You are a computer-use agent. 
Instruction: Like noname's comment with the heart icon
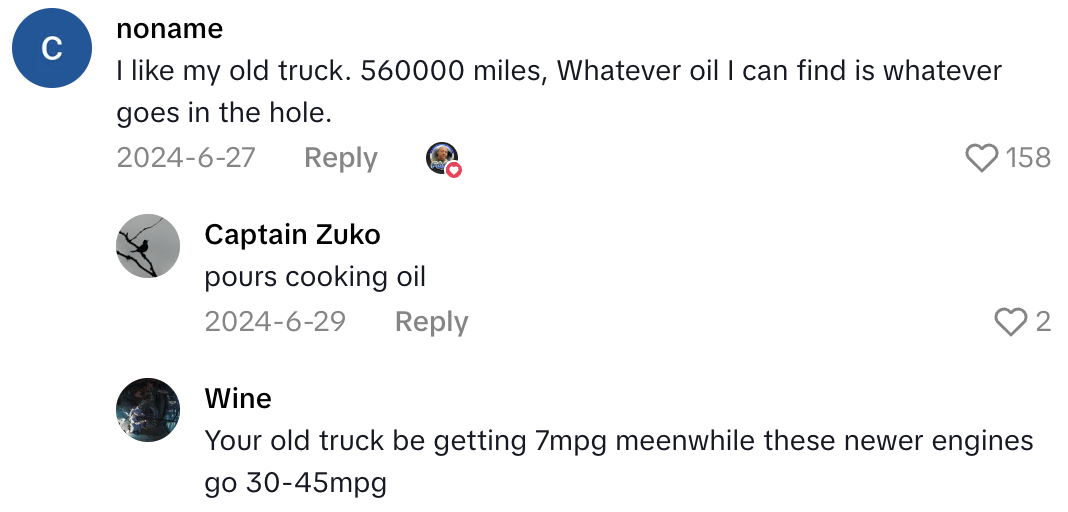pos(982,158)
